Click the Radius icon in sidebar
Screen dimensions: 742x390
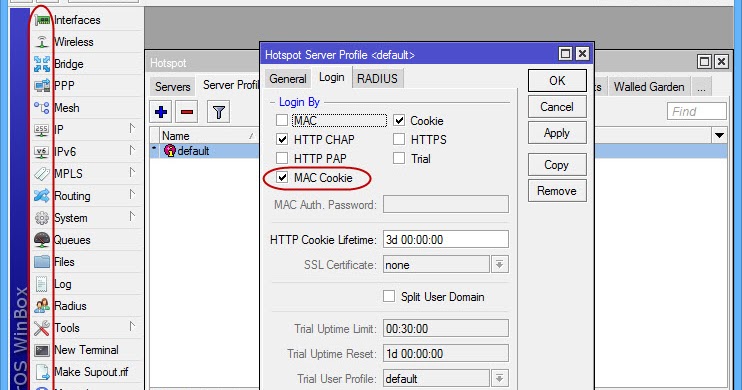pyautogui.click(x=42, y=306)
